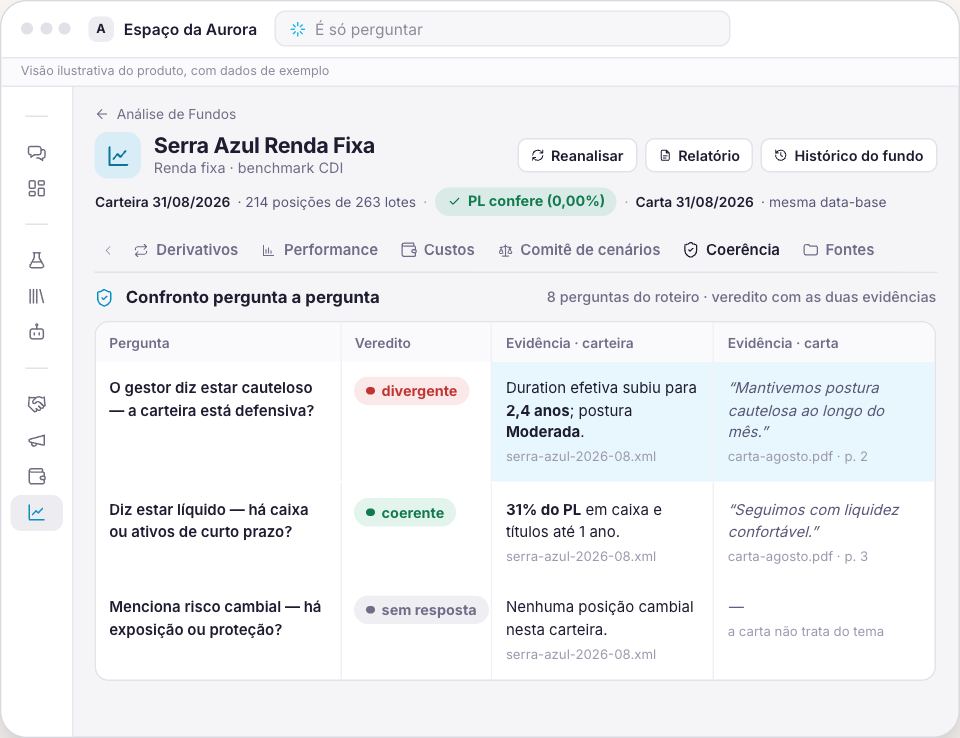This screenshot has height=738, width=960.
Task: Click the Veredito column header
Action: pos(383,343)
